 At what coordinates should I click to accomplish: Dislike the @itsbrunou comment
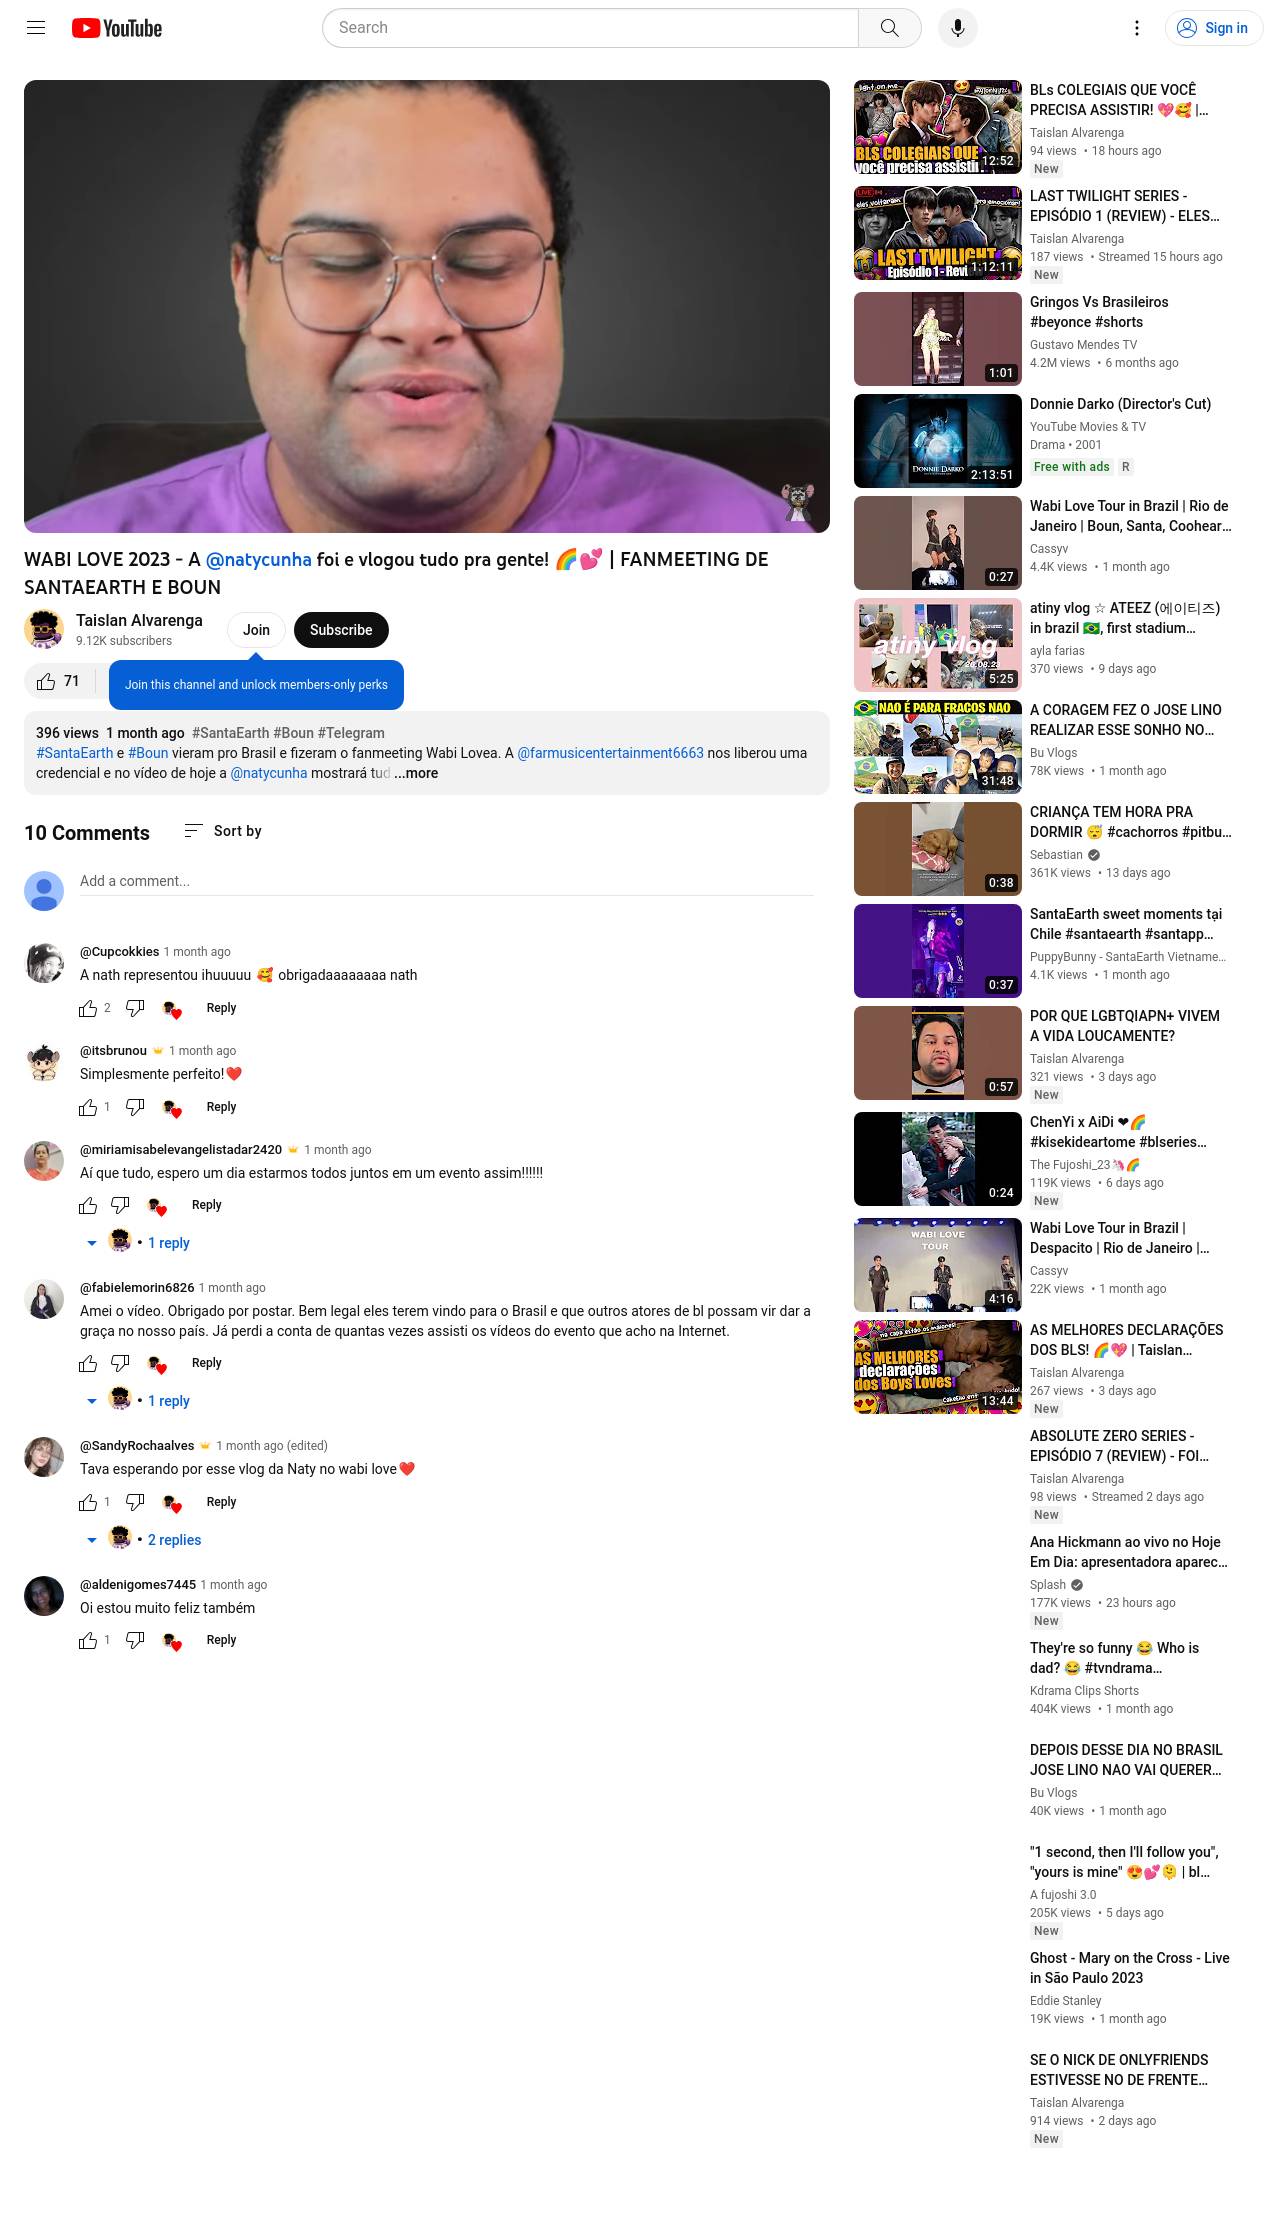(x=135, y=1107)
